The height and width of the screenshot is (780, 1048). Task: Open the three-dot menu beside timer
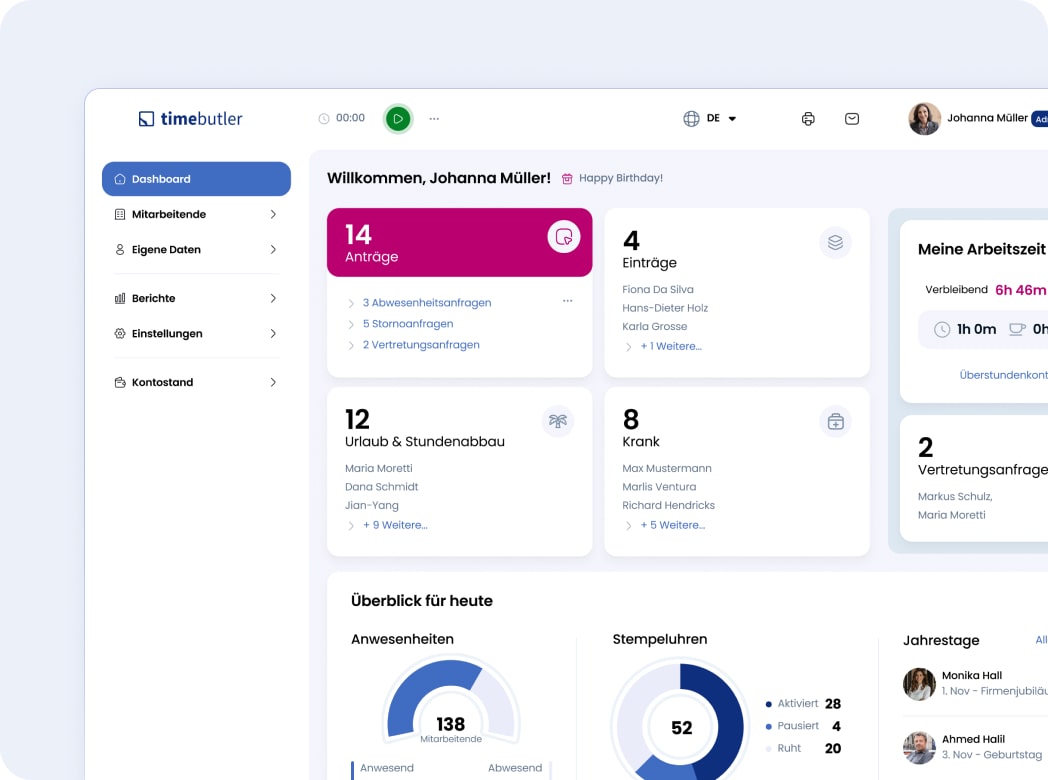pyautogui.click(x=434, y=119)
